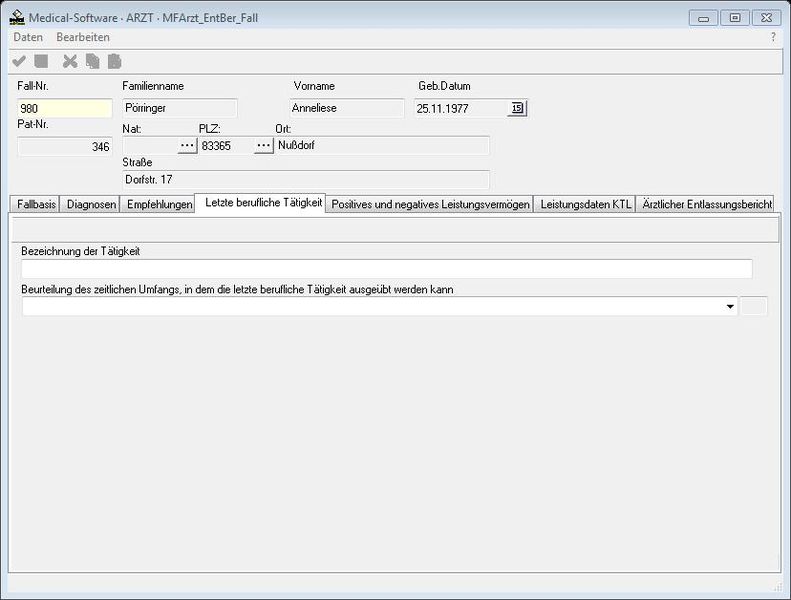Click the square stop toolbar icon

click(x=41, y=61)
